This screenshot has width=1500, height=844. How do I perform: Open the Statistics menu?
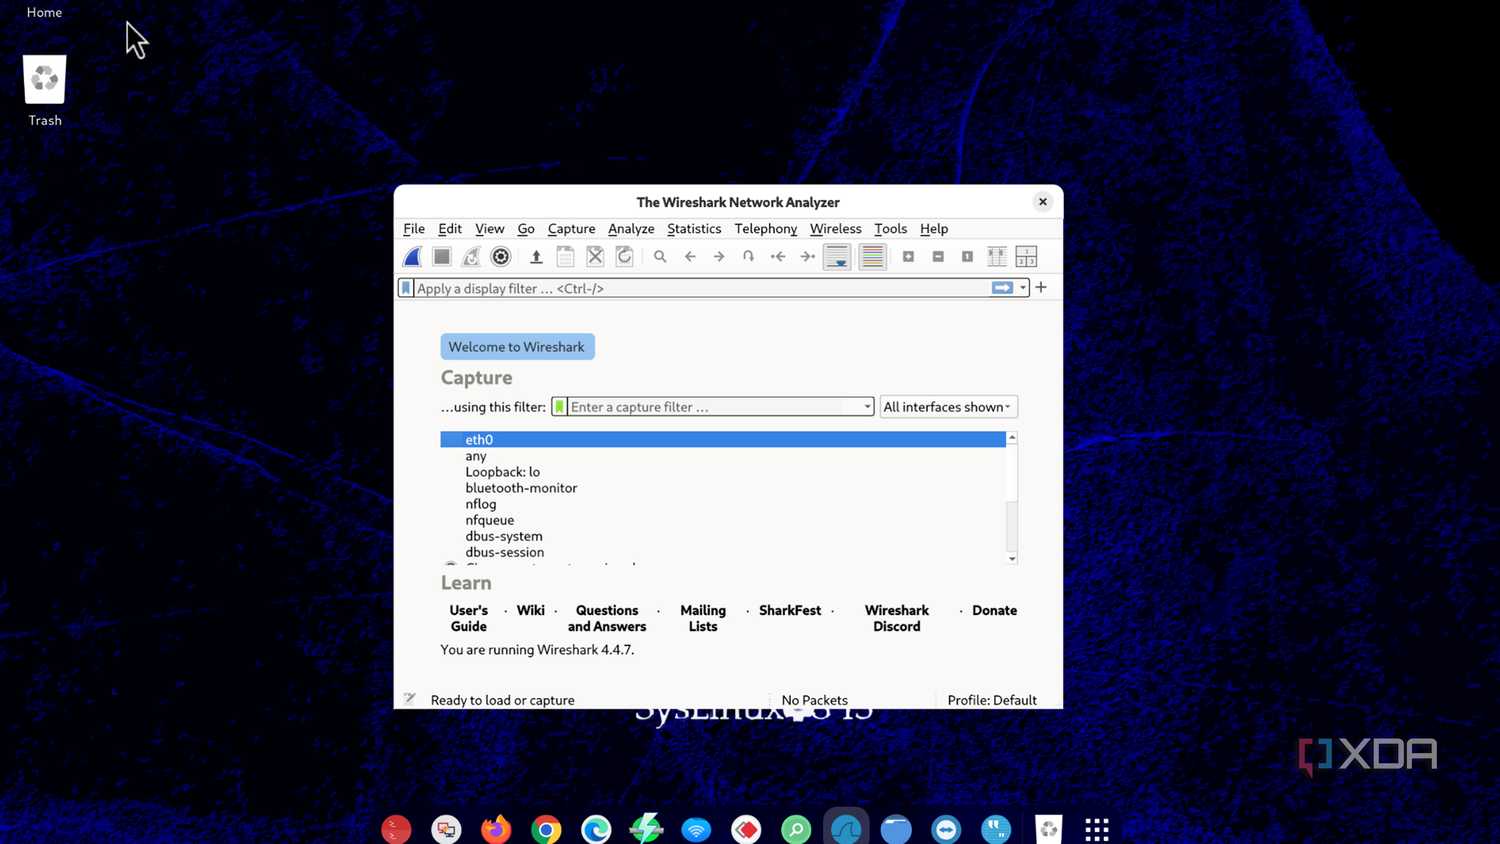[x=694, y=229]
